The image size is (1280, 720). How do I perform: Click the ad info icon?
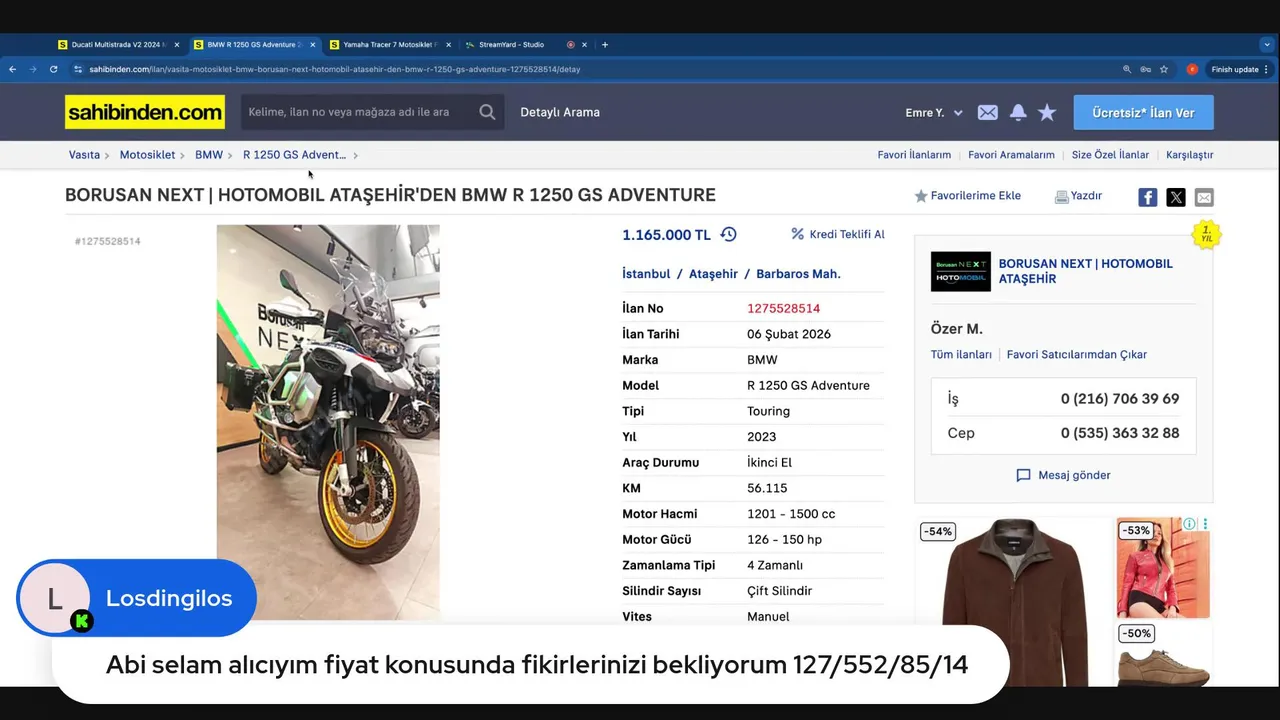pos(1190,524)
